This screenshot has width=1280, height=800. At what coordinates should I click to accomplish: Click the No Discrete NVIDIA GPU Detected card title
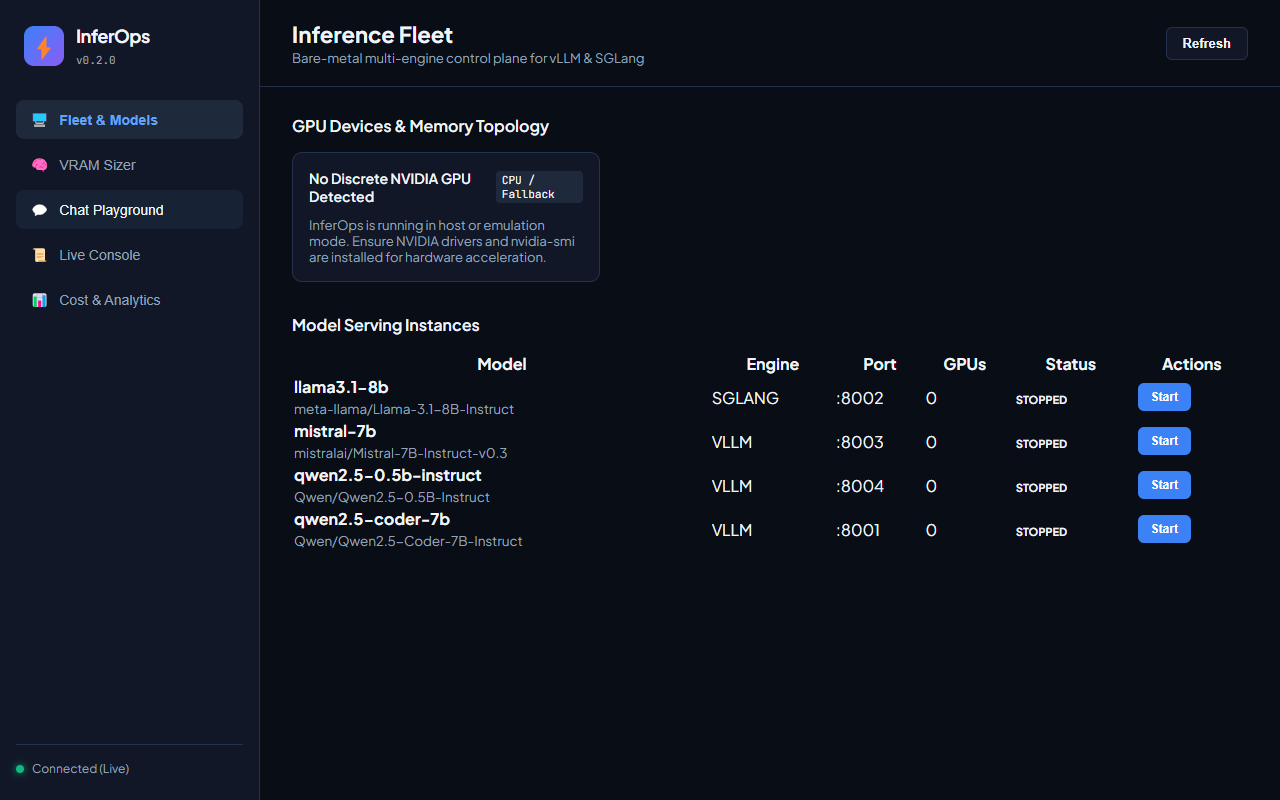[x=390, y=188]
